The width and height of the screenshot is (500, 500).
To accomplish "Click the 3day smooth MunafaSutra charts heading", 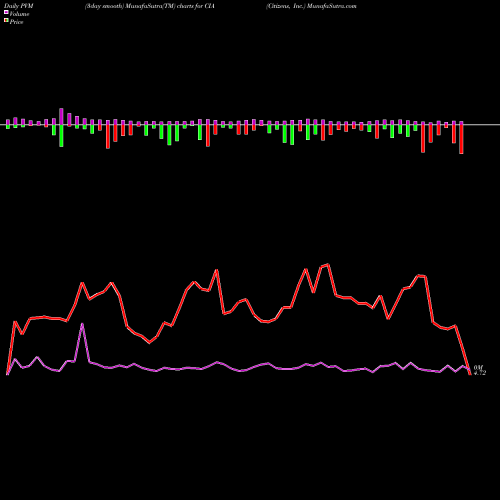I will tap(150, 6).
